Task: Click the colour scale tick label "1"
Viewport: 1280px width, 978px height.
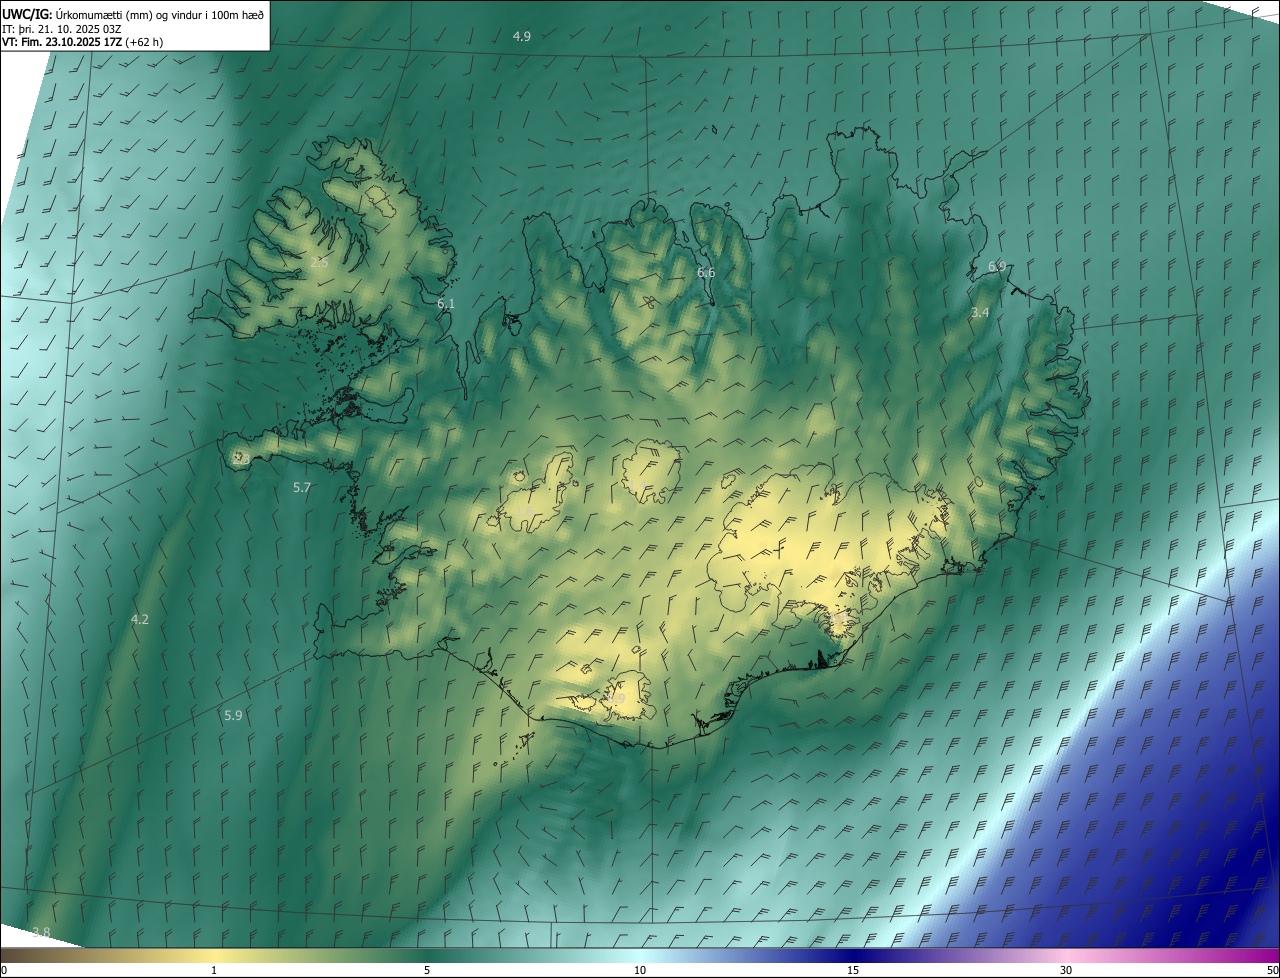Action: 214,970
